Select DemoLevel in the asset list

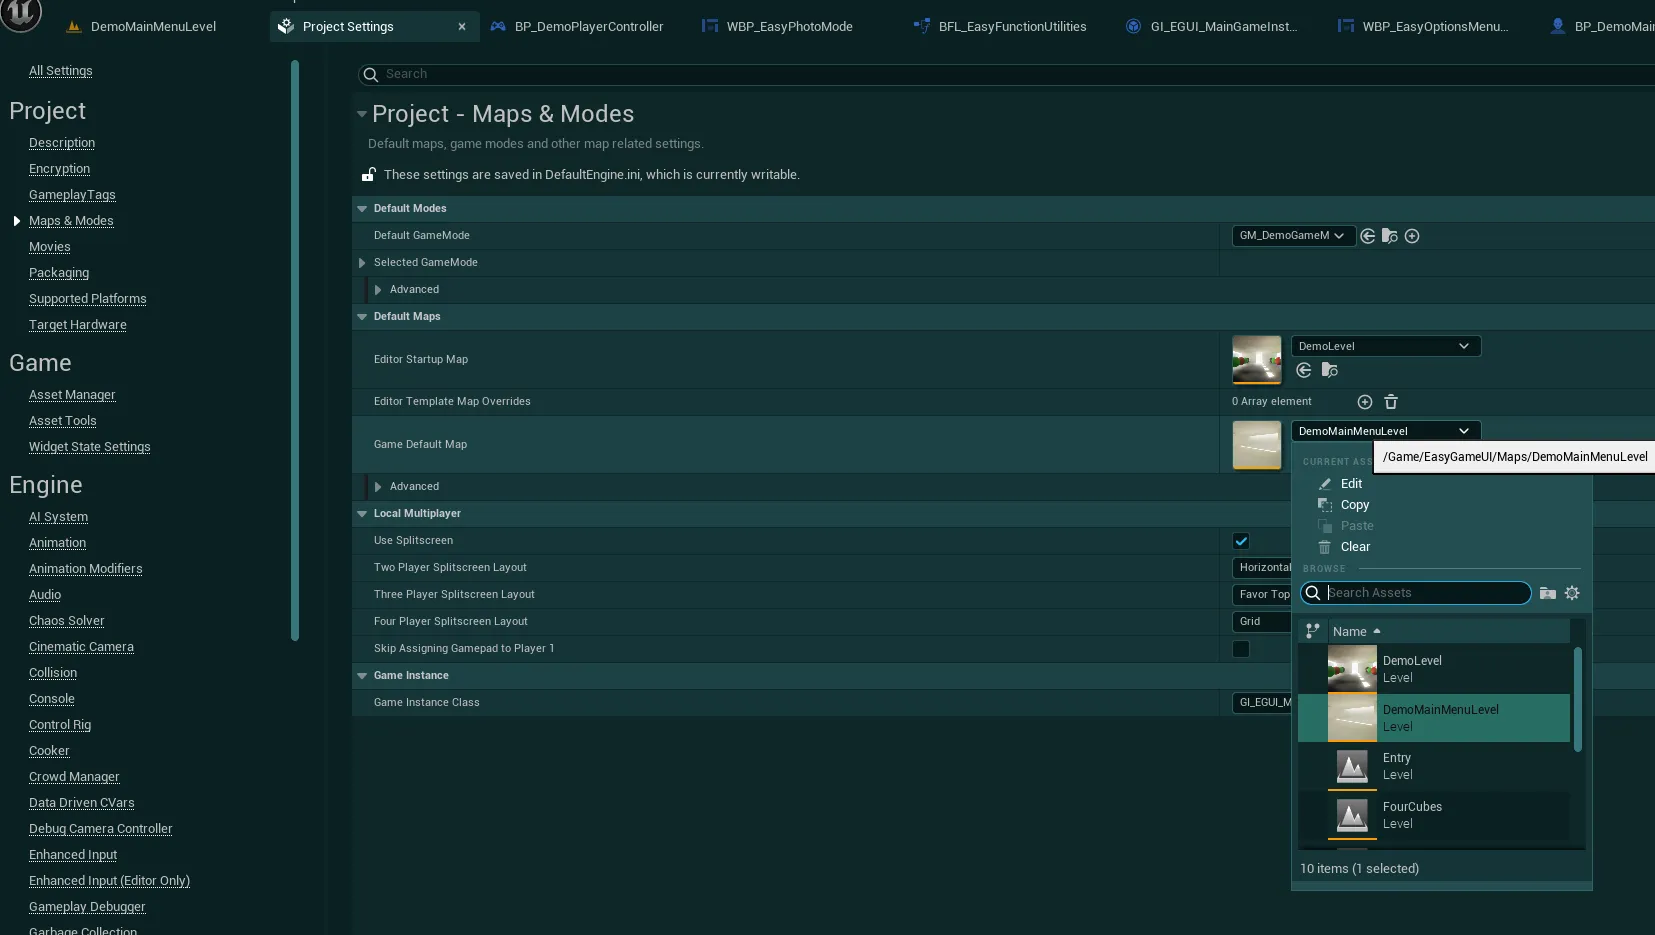pos(1434,669)
